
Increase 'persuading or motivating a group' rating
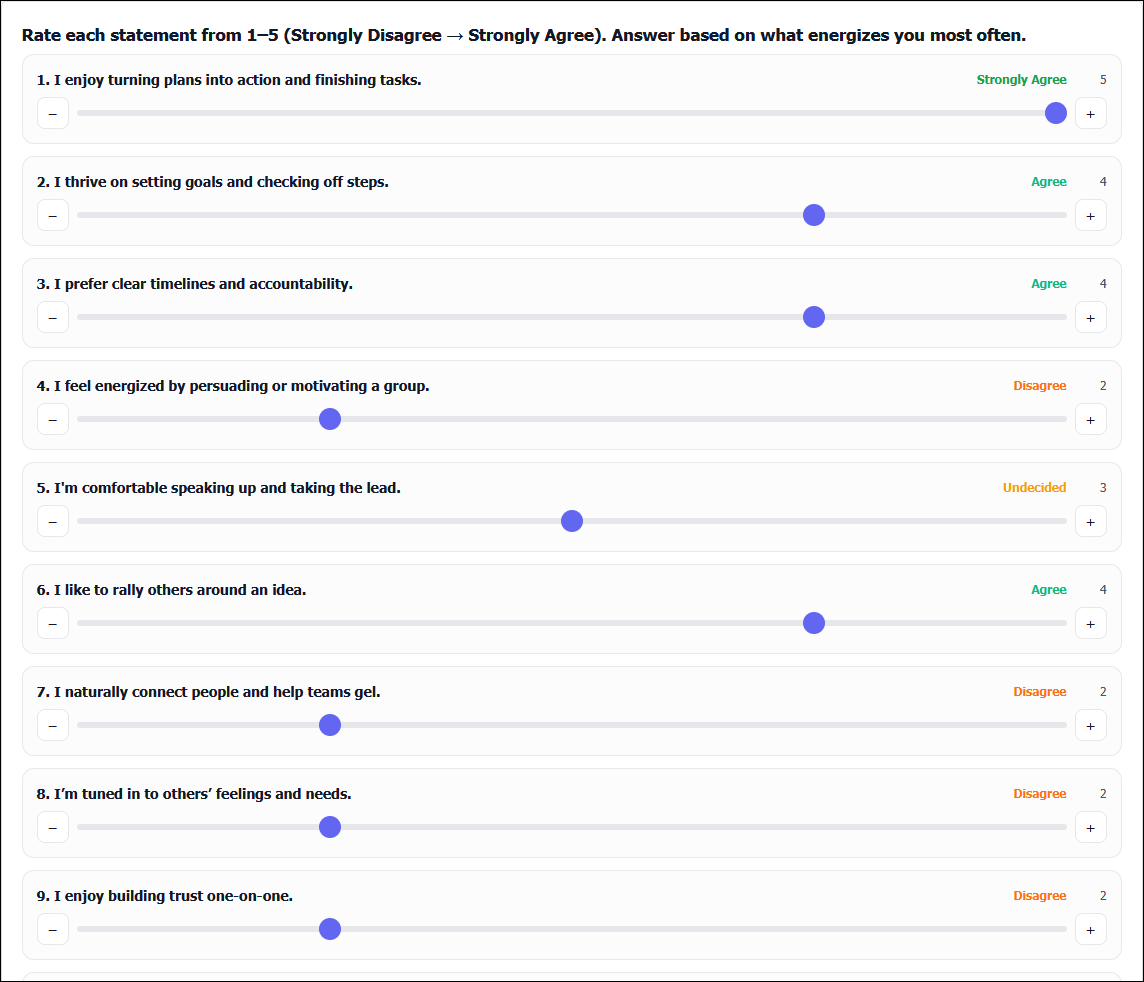click(1090, 420)
